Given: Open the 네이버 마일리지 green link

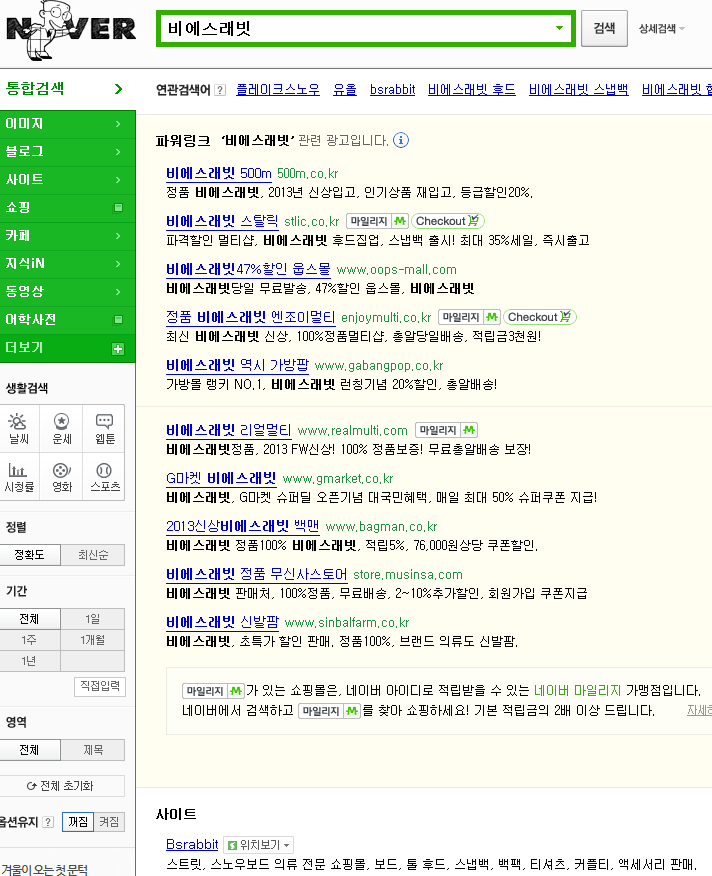Looking at the screenshot, I should [x=577, y=691].
